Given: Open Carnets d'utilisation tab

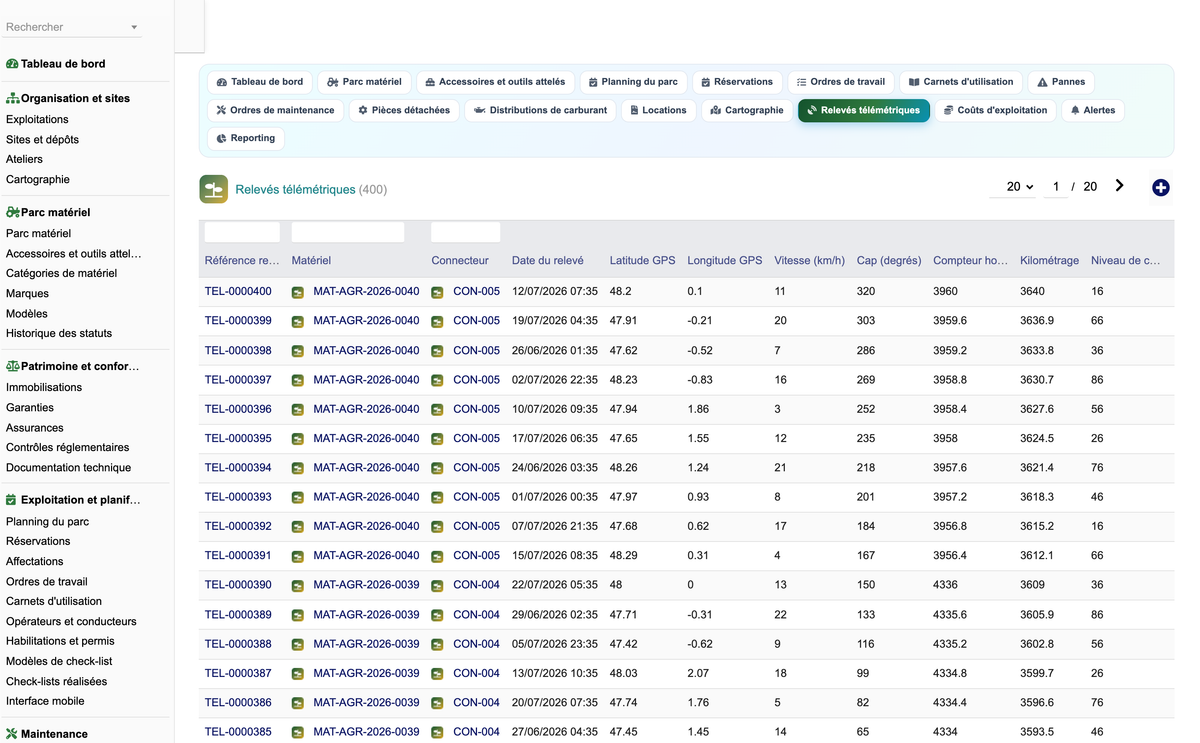Looking at the screenshot, I should click(x=961, y=82).
